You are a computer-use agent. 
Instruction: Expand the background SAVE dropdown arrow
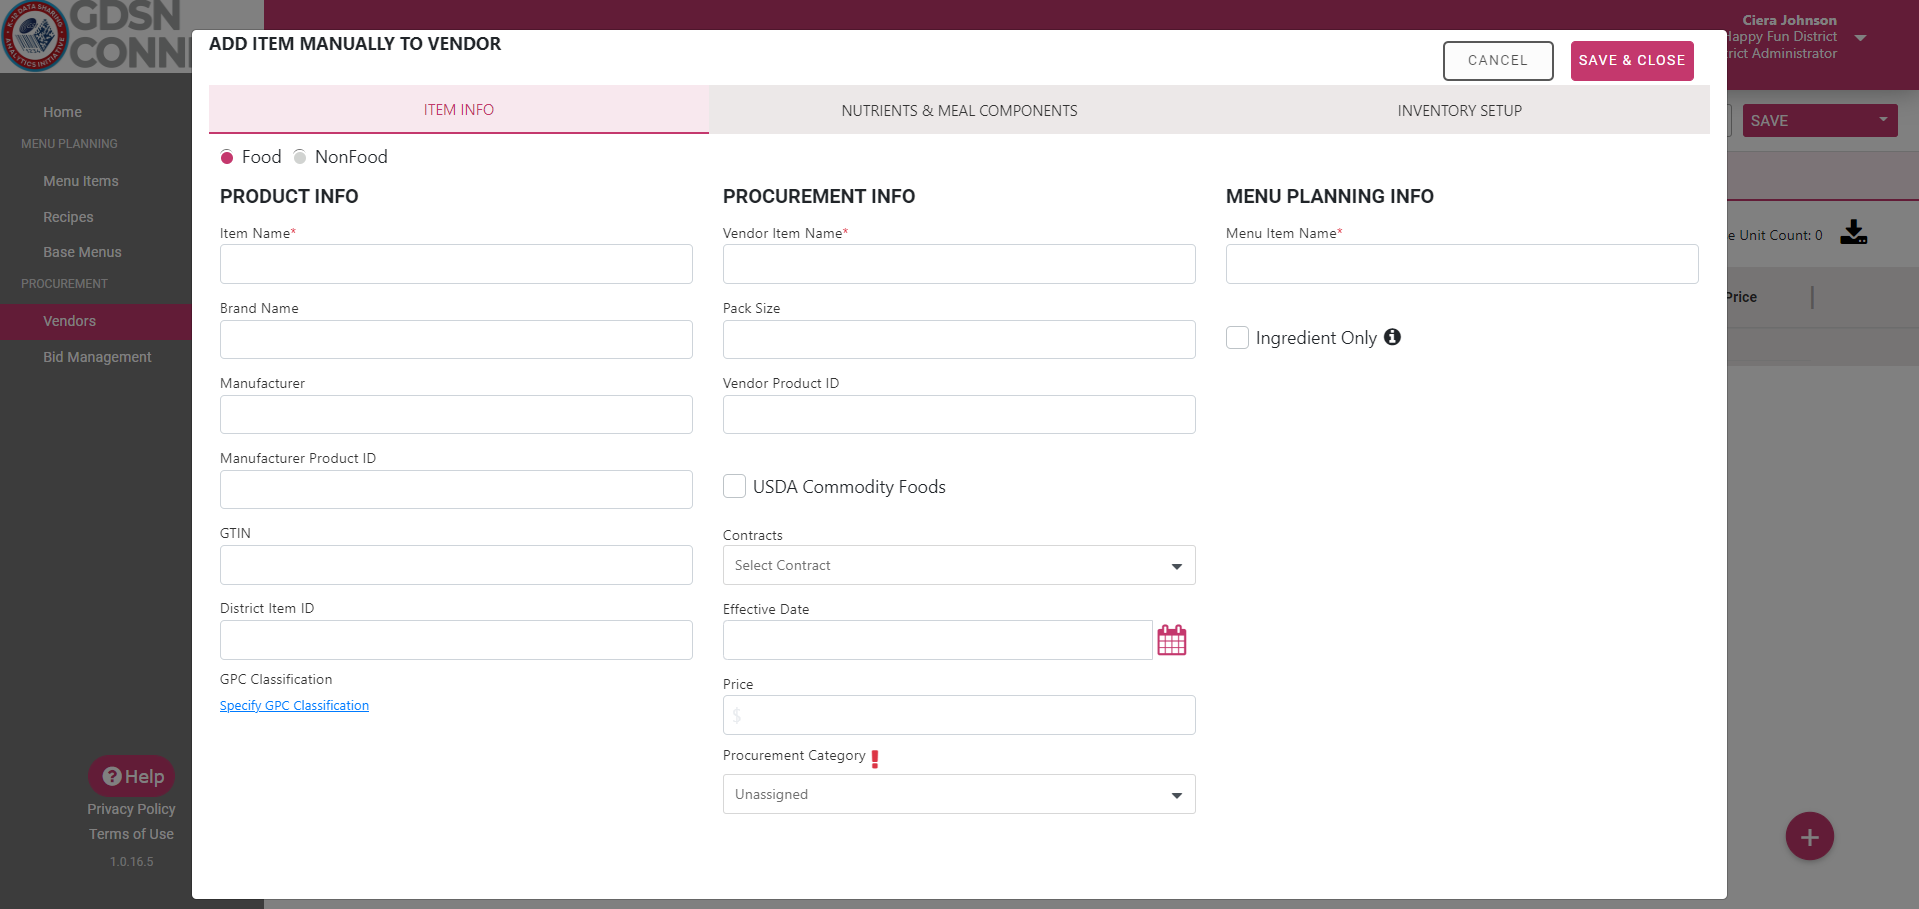click(x=1883, y=120)
